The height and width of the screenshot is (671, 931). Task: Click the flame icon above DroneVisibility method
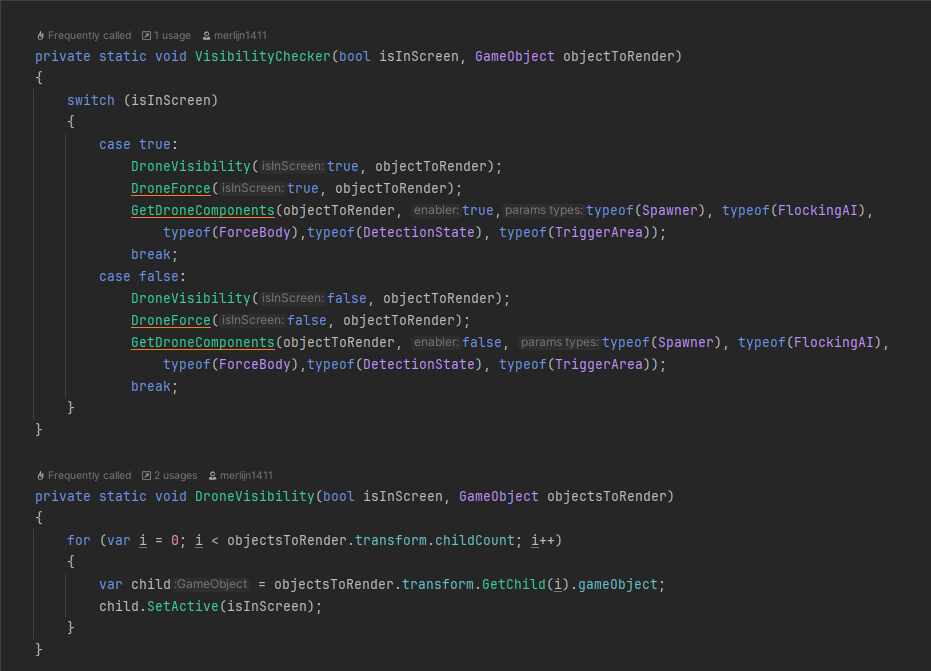(40, 475)
